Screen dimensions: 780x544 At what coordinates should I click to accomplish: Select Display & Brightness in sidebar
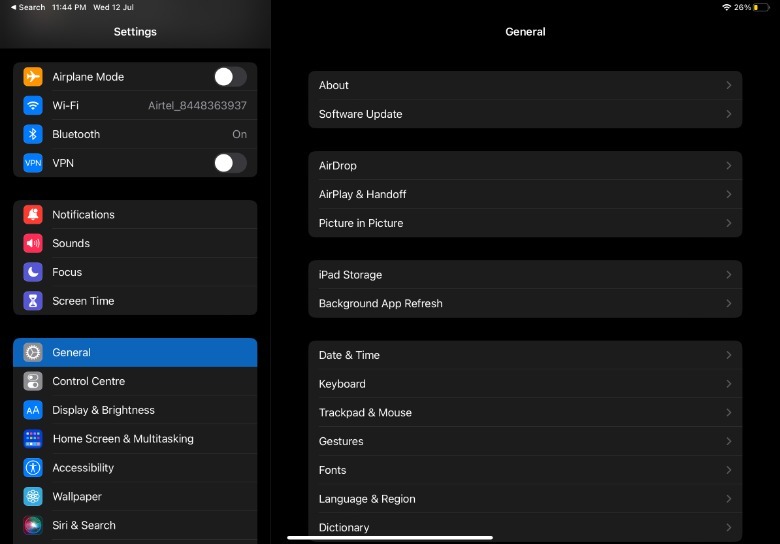[x=135, y=410]
